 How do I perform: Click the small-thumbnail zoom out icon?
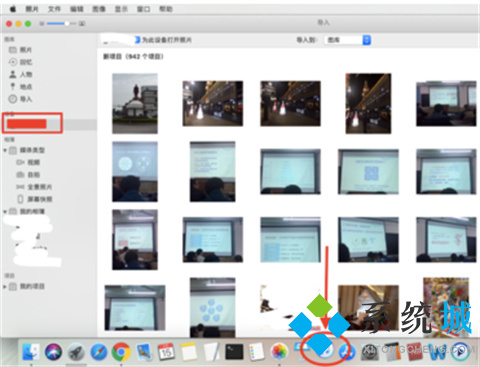[x=42, y=24]
